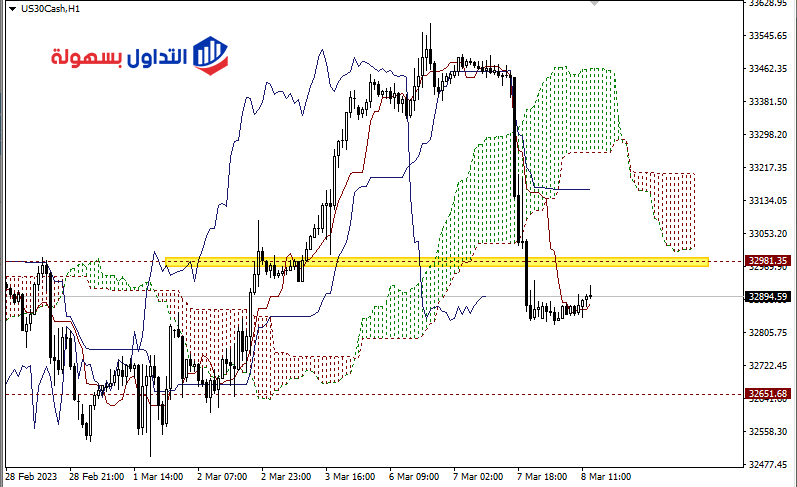
Task: Click the 33462.35 price axis value
Action: point(768,69)
